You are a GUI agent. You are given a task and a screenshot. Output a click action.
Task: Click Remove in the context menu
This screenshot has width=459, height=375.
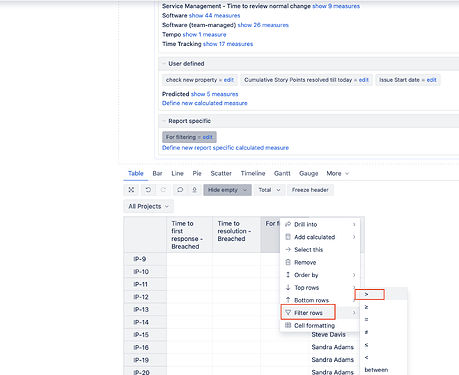(x=305, y=262)
